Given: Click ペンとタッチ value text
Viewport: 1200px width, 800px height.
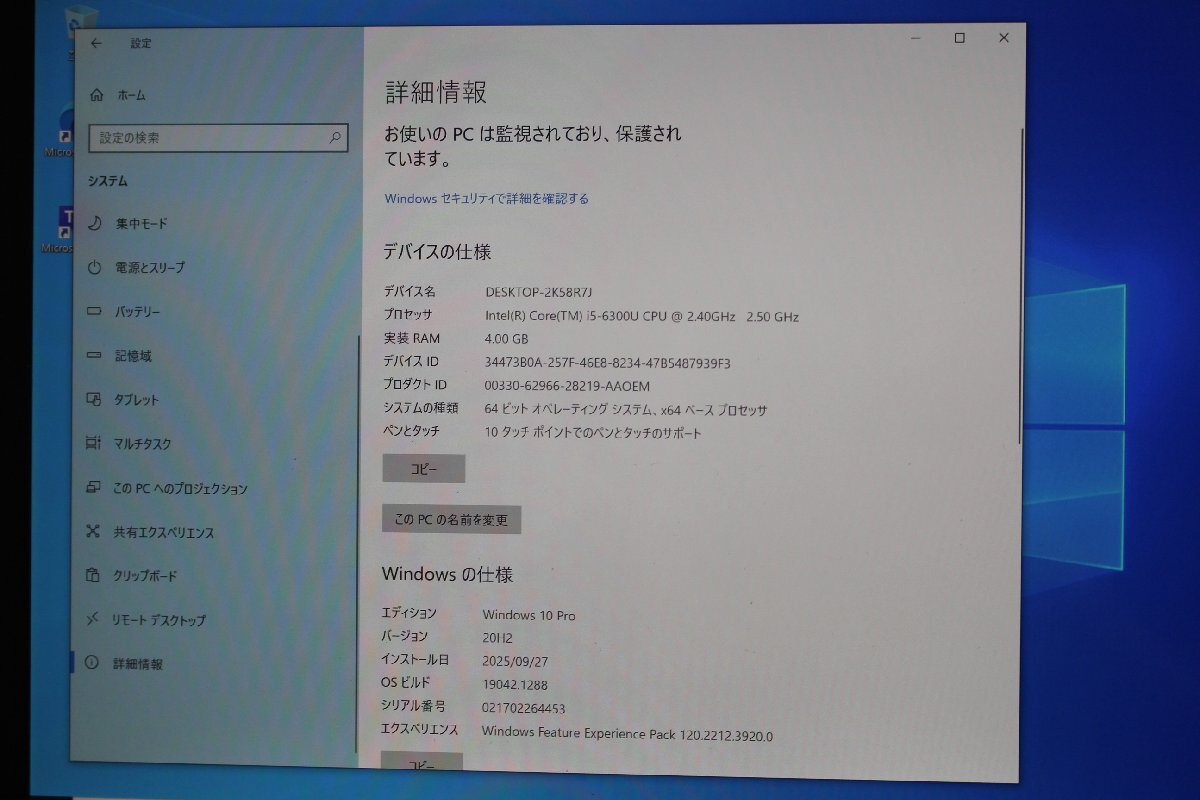Looking at the screenshot, I should coord(593,433).
